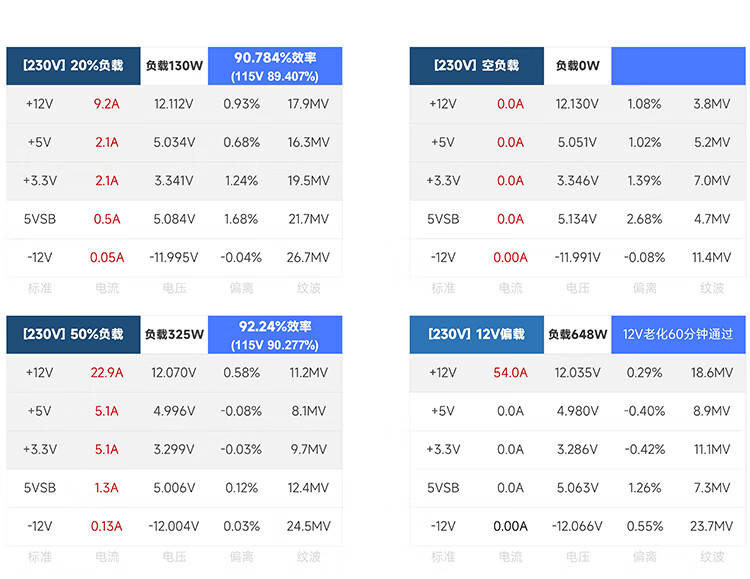Select the [230V] 12V偏载 table header
Screen dimensions: 750x579
477,334
